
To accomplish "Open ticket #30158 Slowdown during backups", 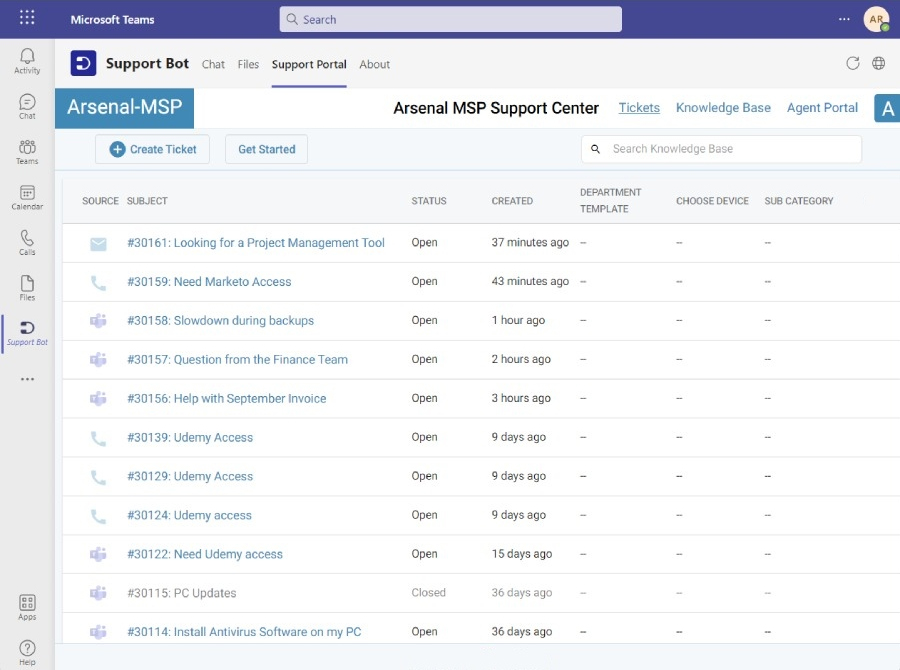I will (x=220, y=320).
